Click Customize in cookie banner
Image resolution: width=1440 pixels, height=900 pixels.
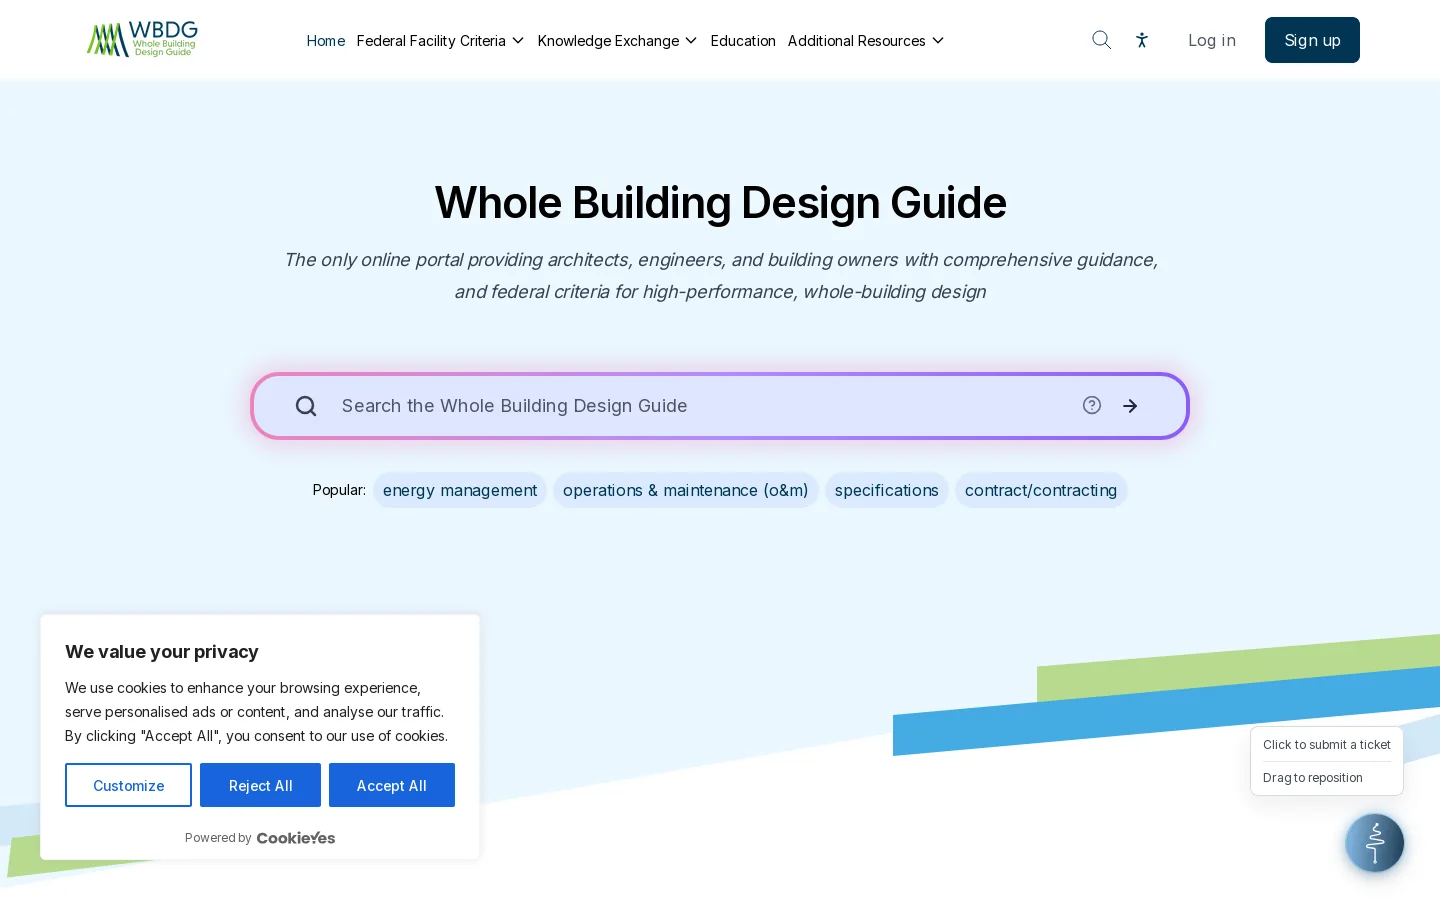click(x=128, y=785)
